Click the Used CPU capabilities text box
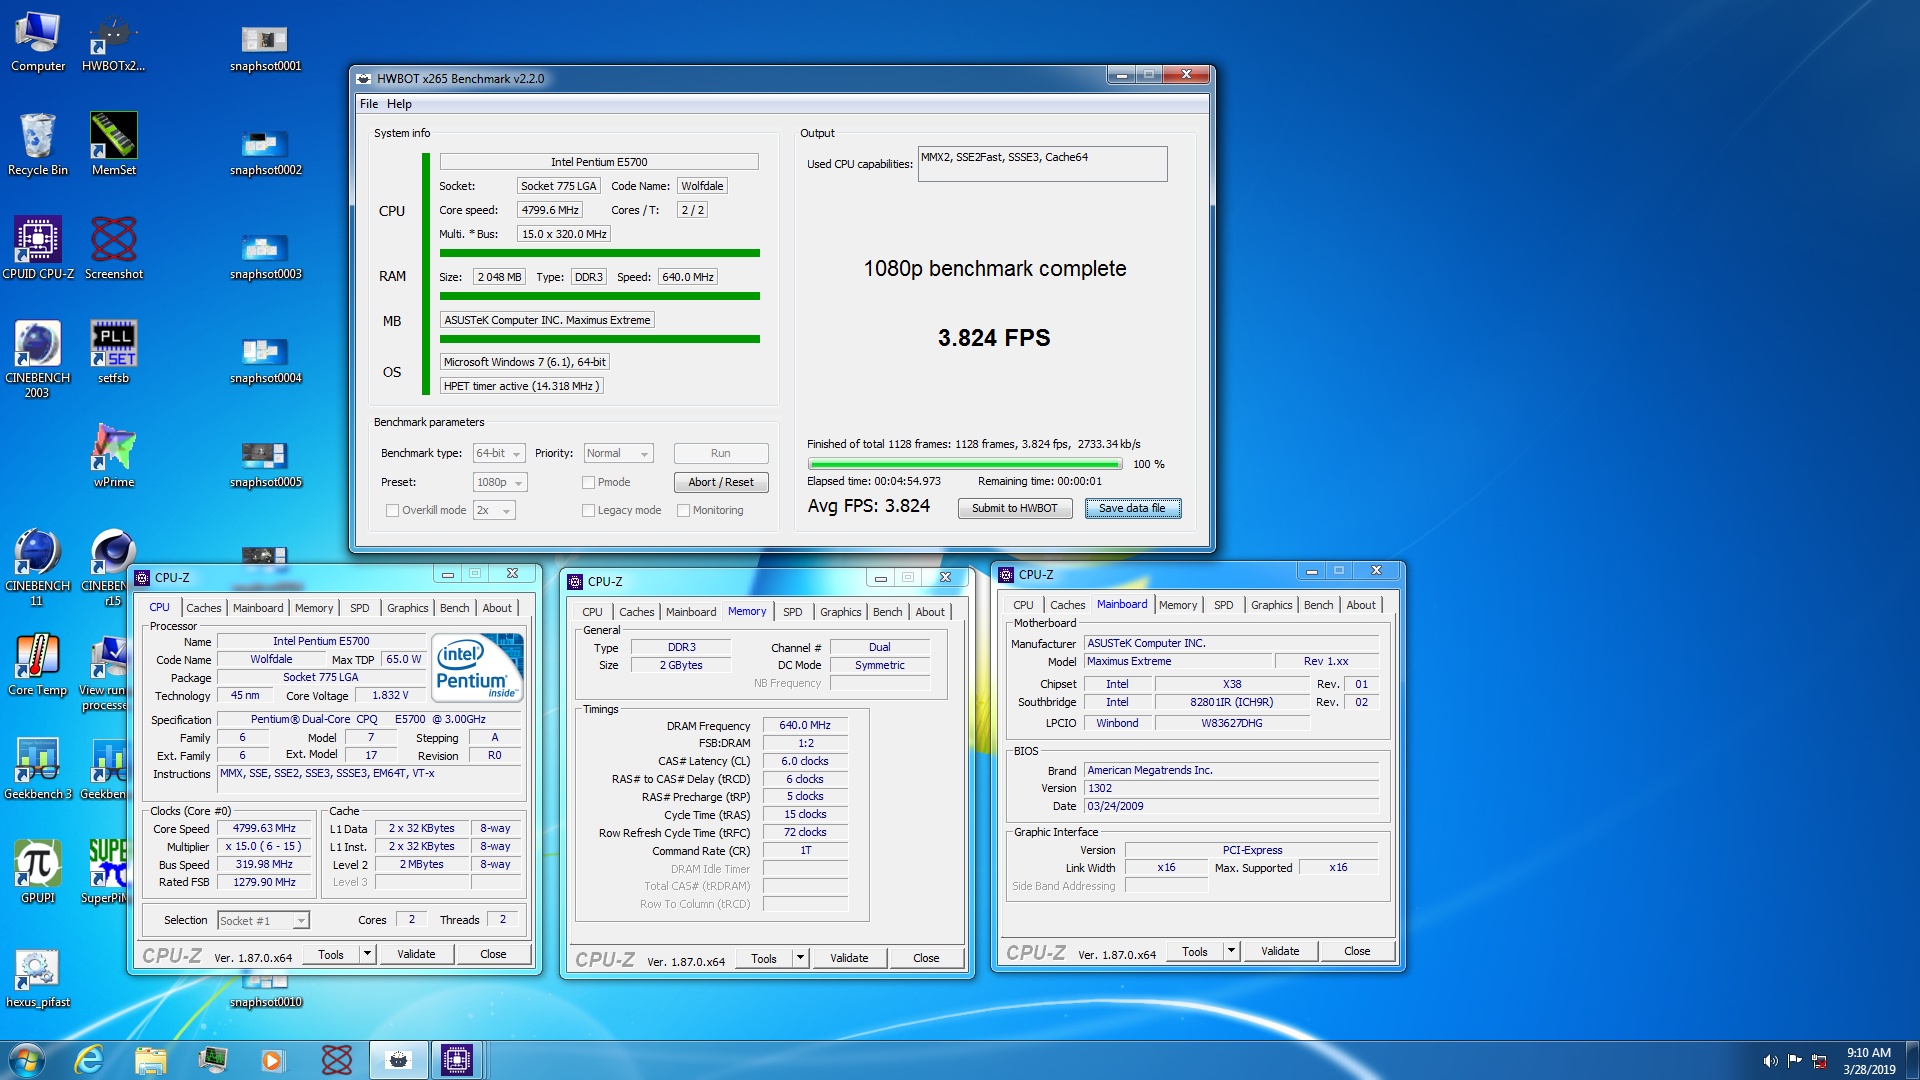The image size is (1920, 1080). click(x=1042, y=164)
